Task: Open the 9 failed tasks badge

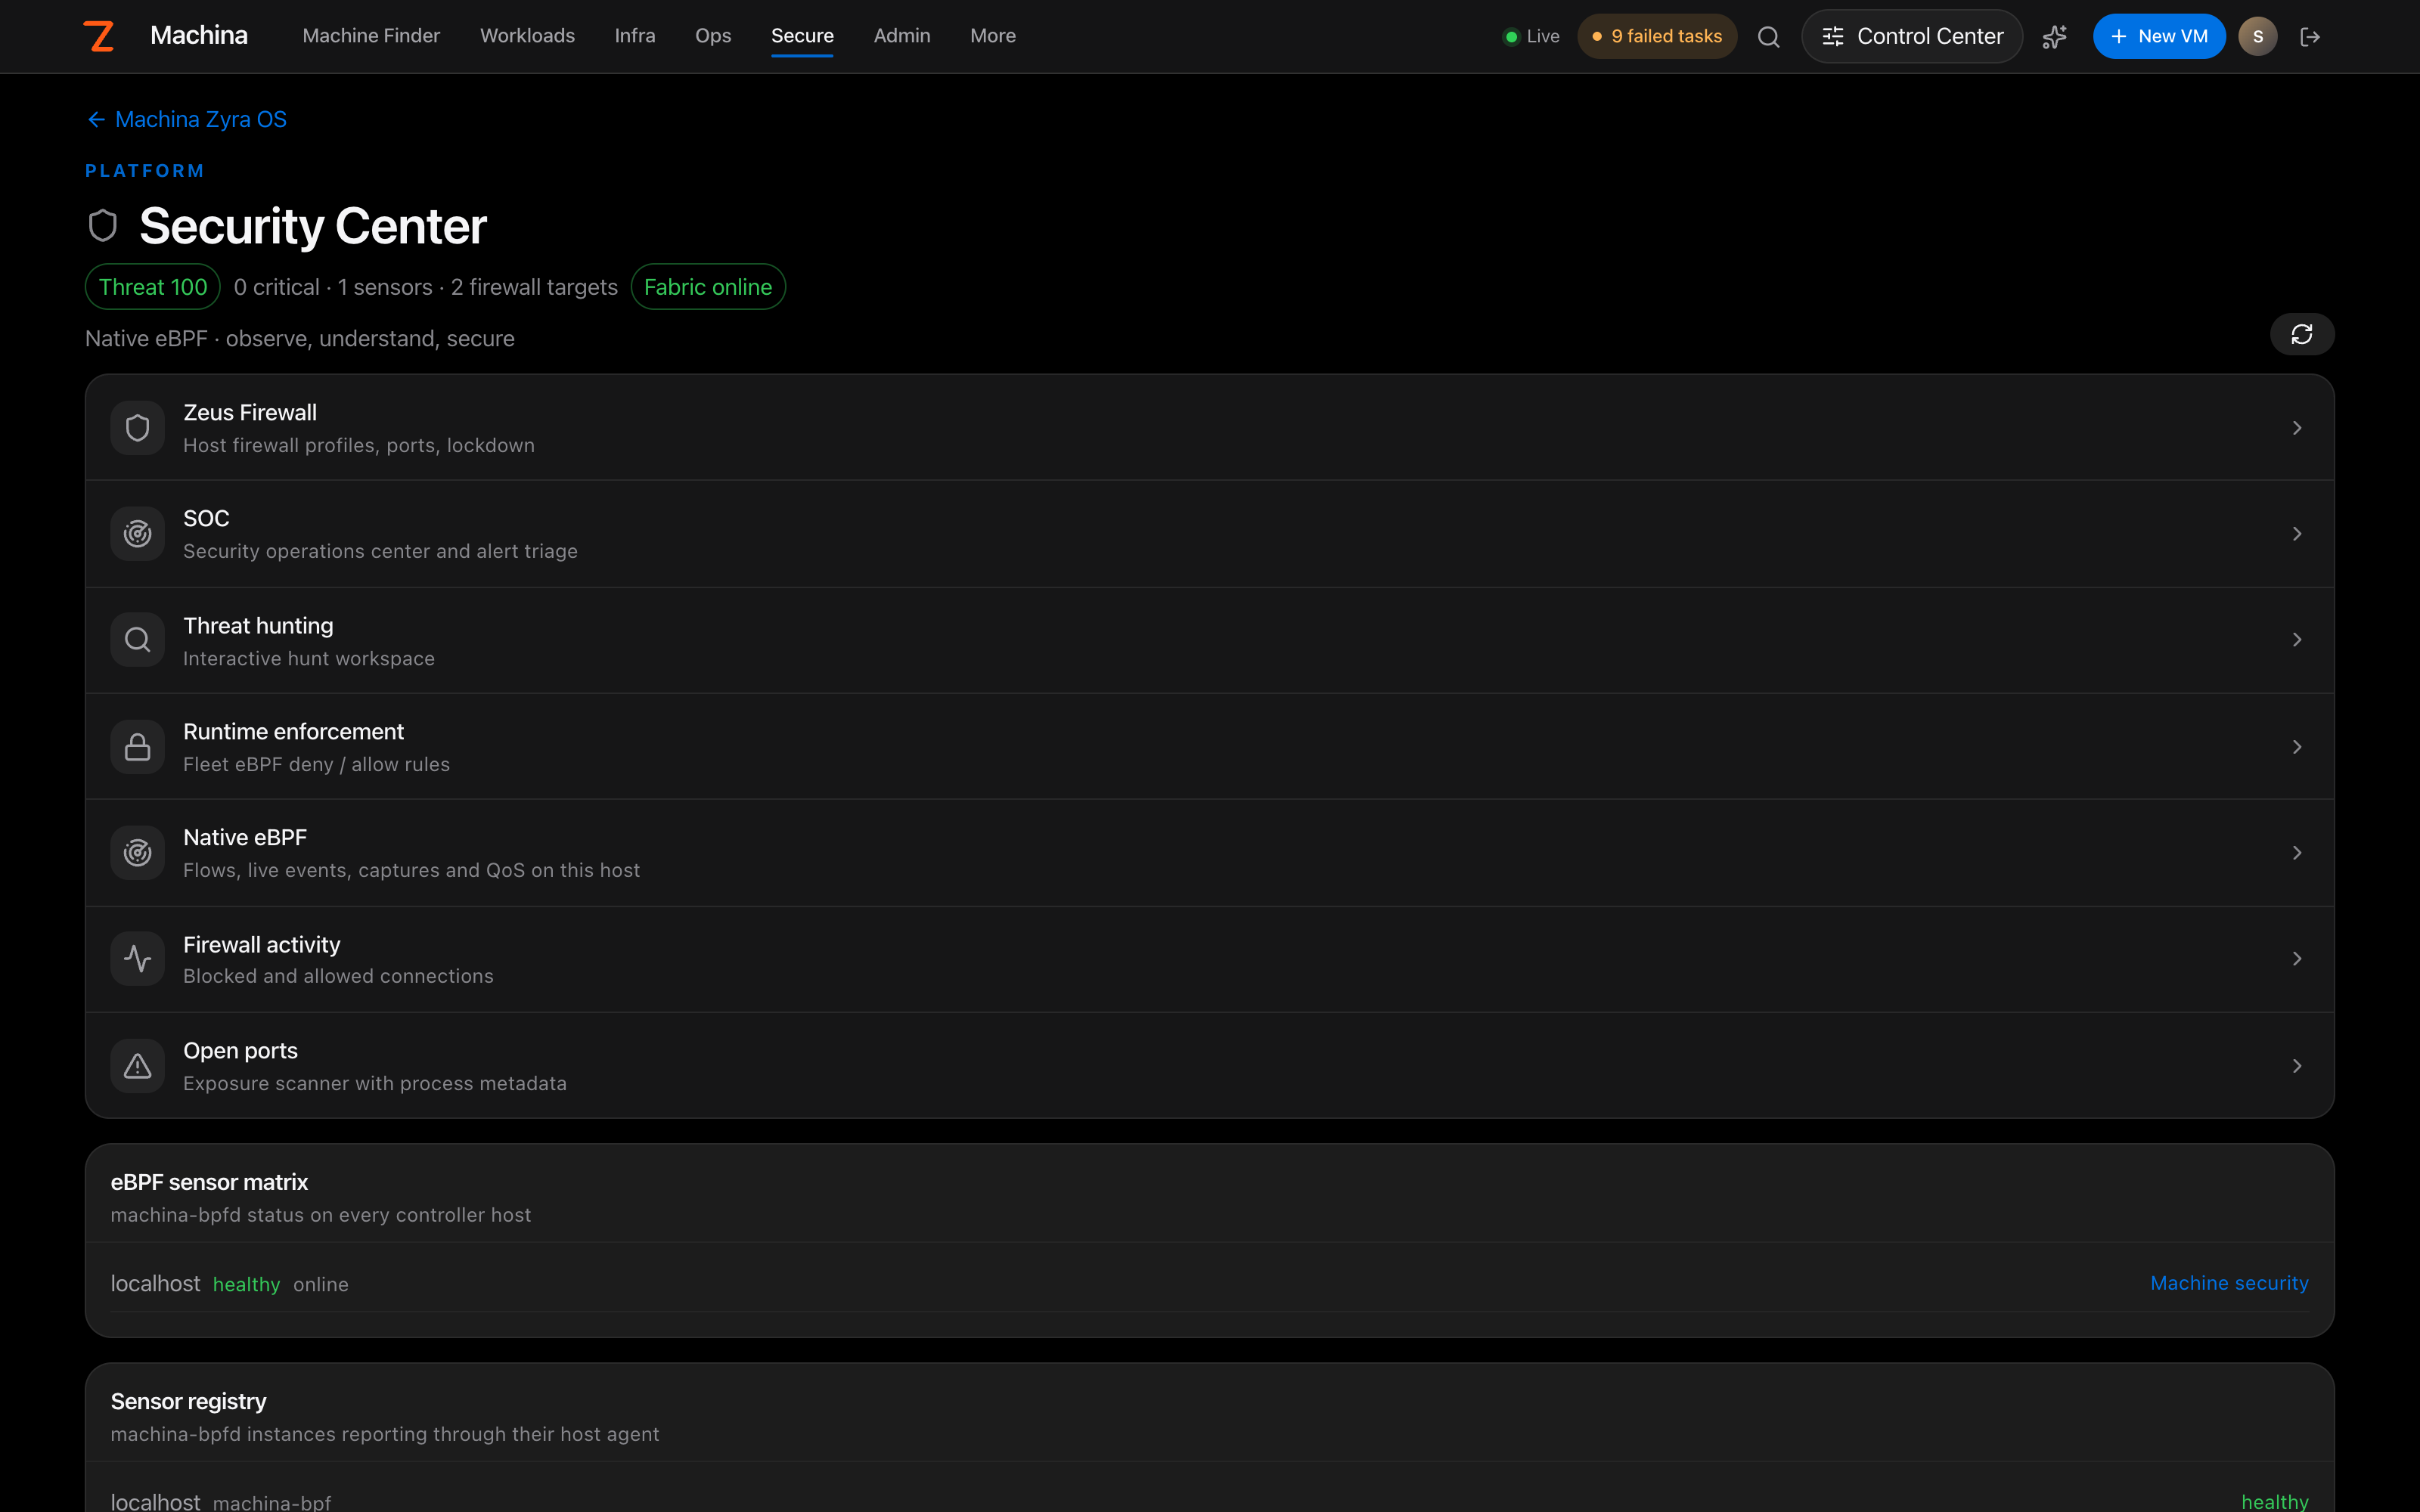Action: (x=1656, y=36)
